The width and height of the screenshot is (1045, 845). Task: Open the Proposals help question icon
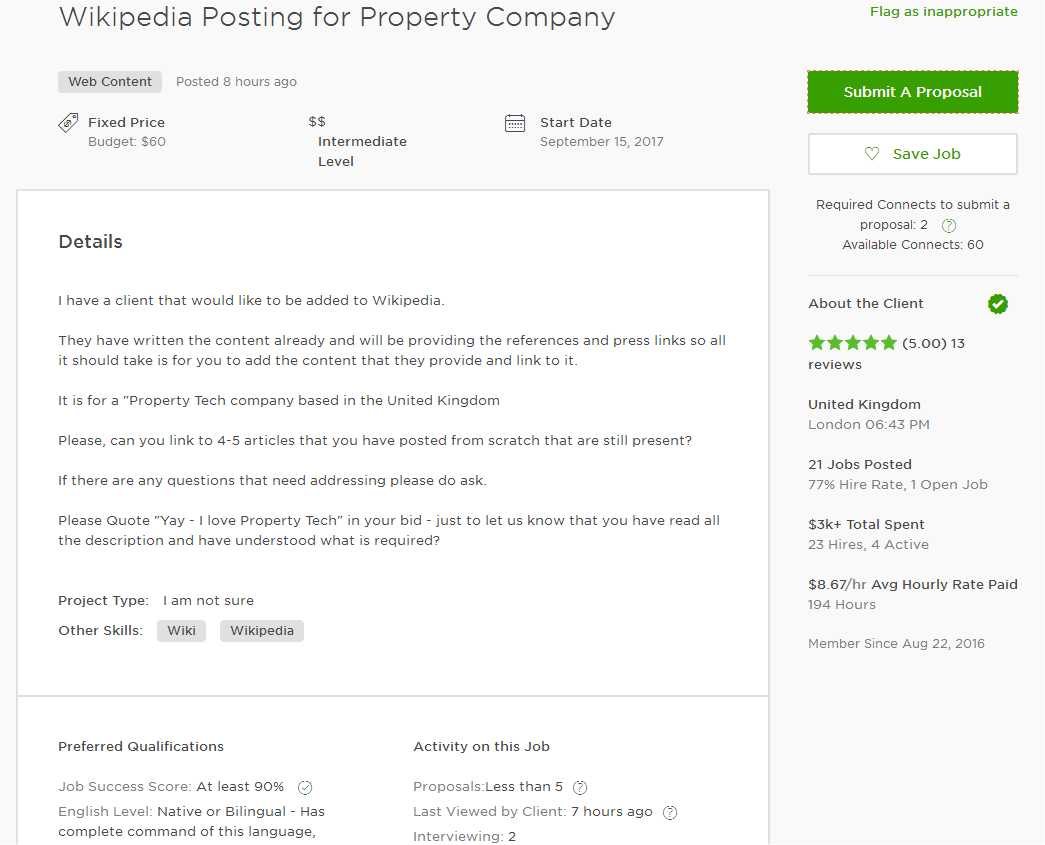[580, 787]
